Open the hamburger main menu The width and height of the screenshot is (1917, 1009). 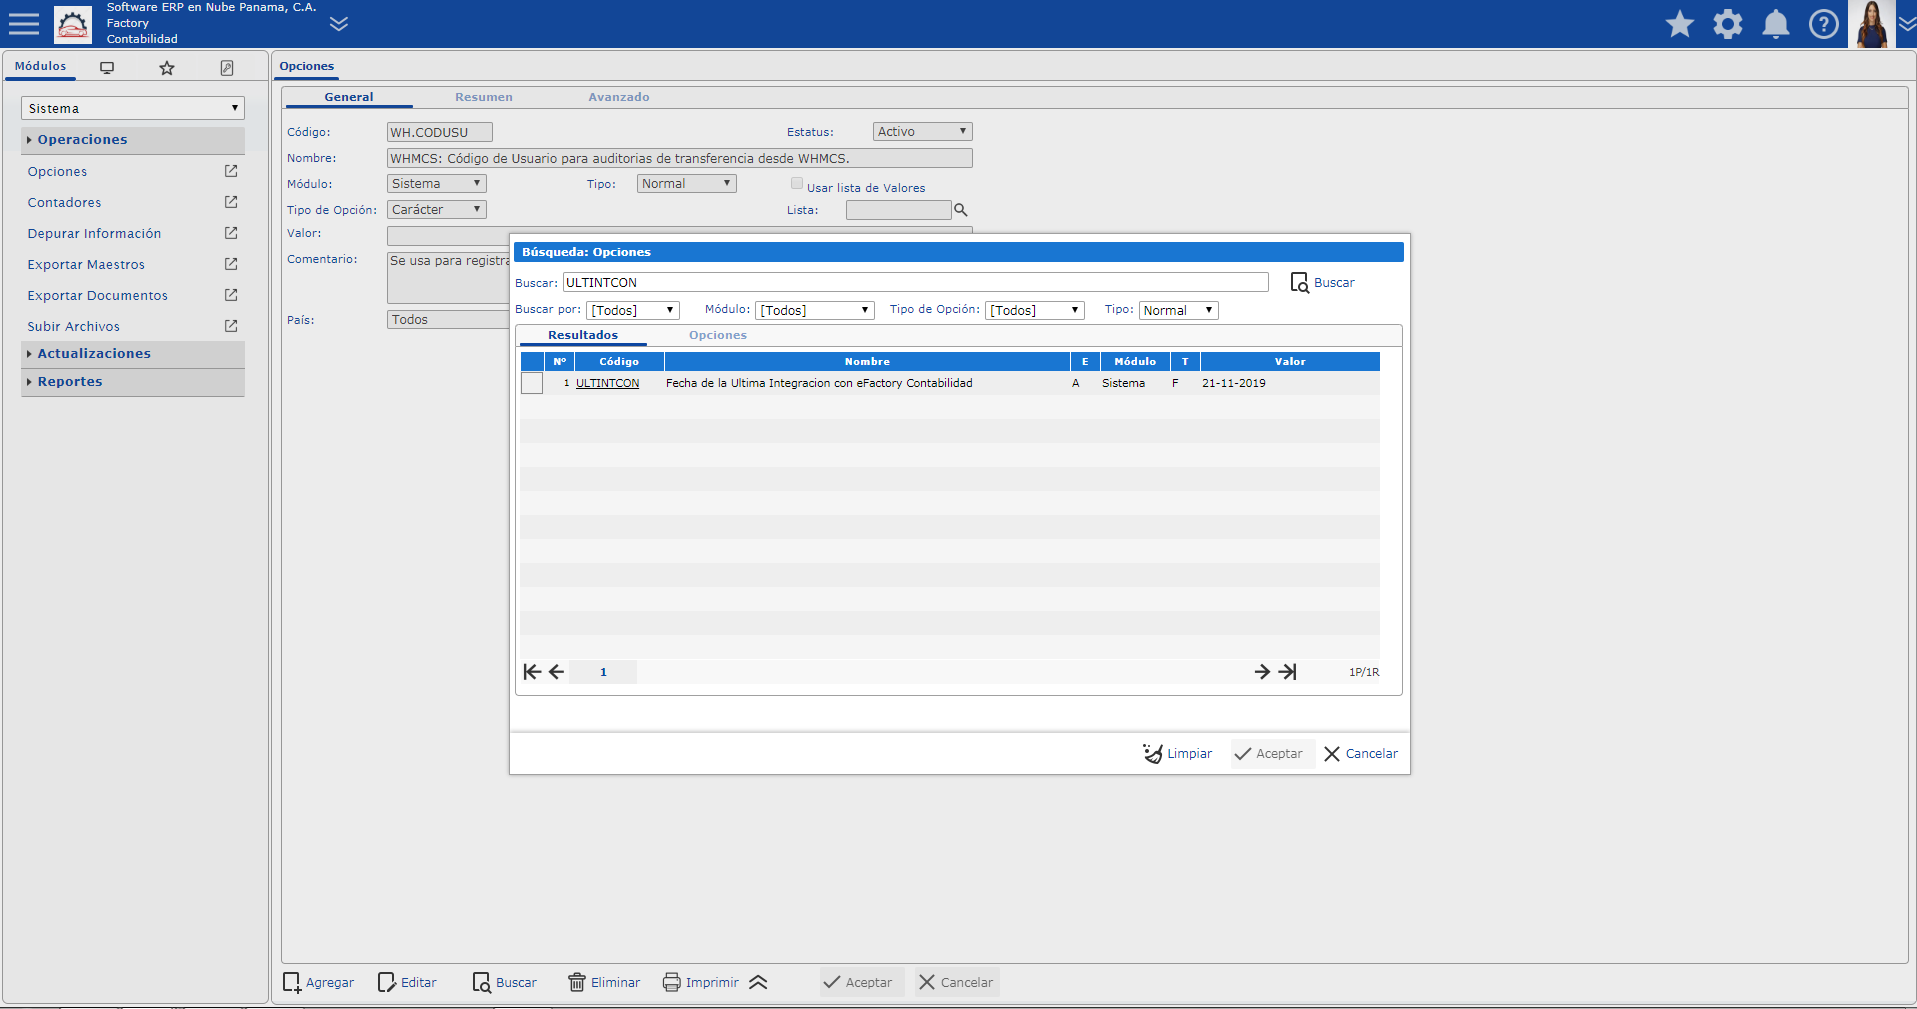23,24
